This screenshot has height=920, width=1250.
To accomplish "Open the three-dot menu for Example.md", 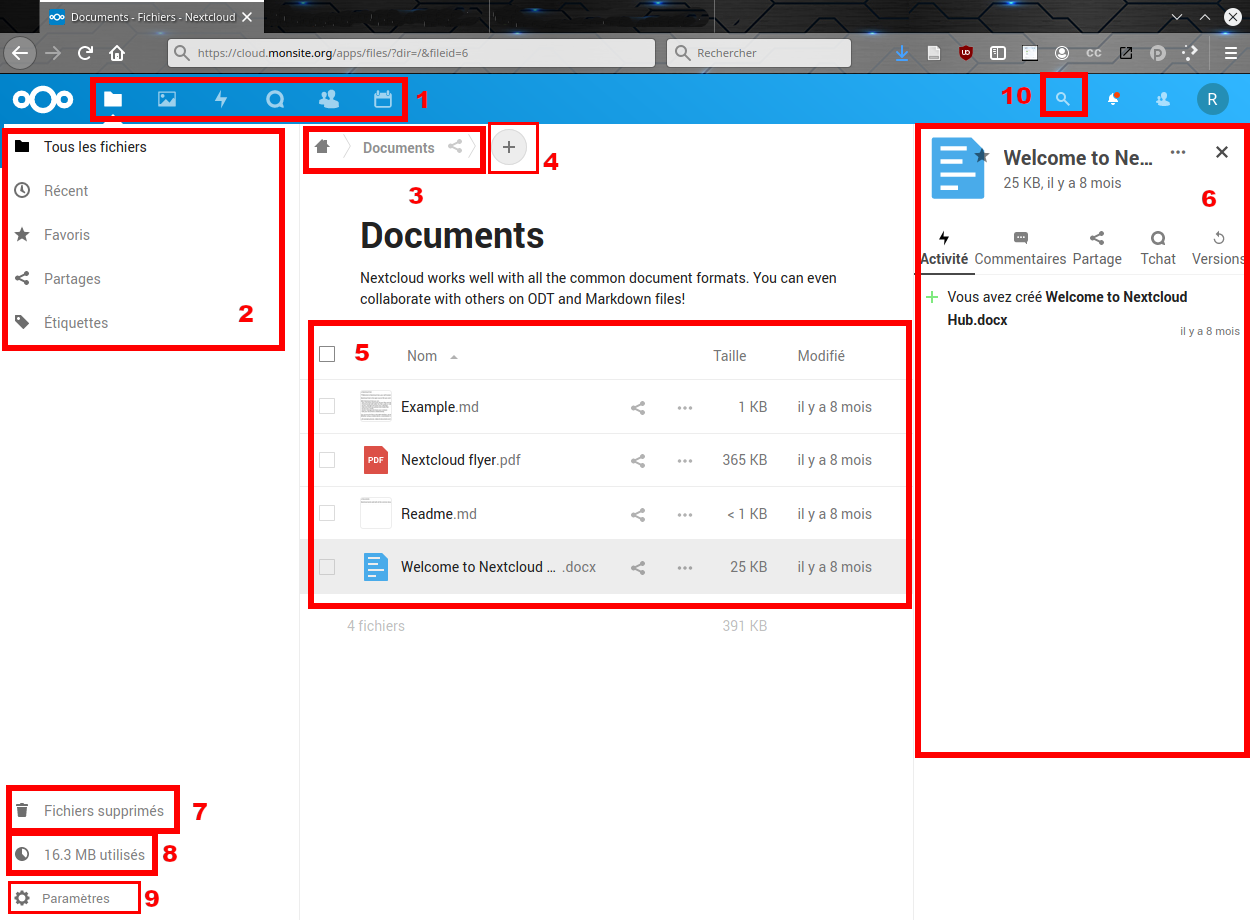I will [x=685, y=408].
